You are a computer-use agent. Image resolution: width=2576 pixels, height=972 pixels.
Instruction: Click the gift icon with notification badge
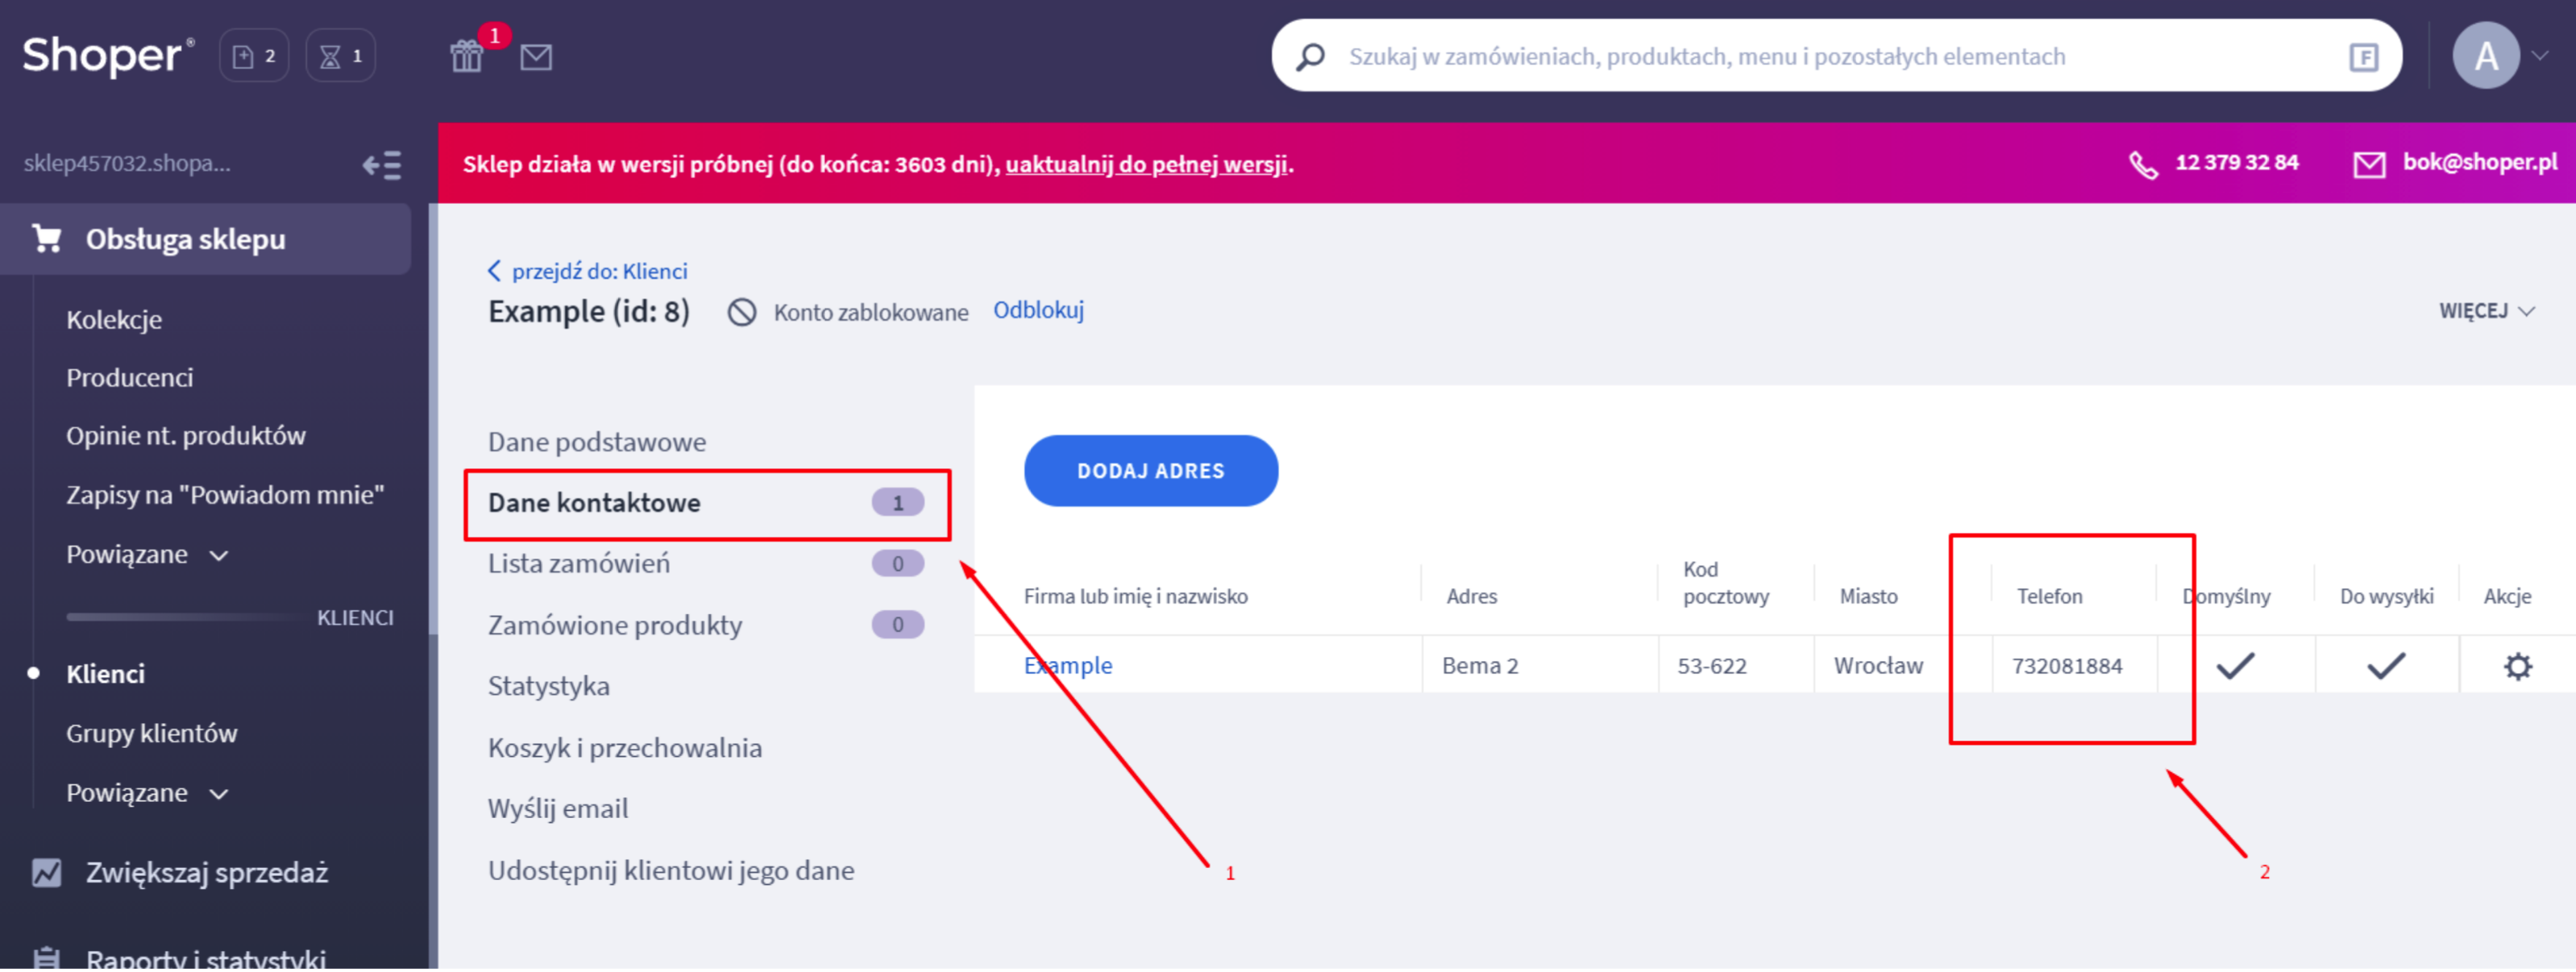(467, 56)
